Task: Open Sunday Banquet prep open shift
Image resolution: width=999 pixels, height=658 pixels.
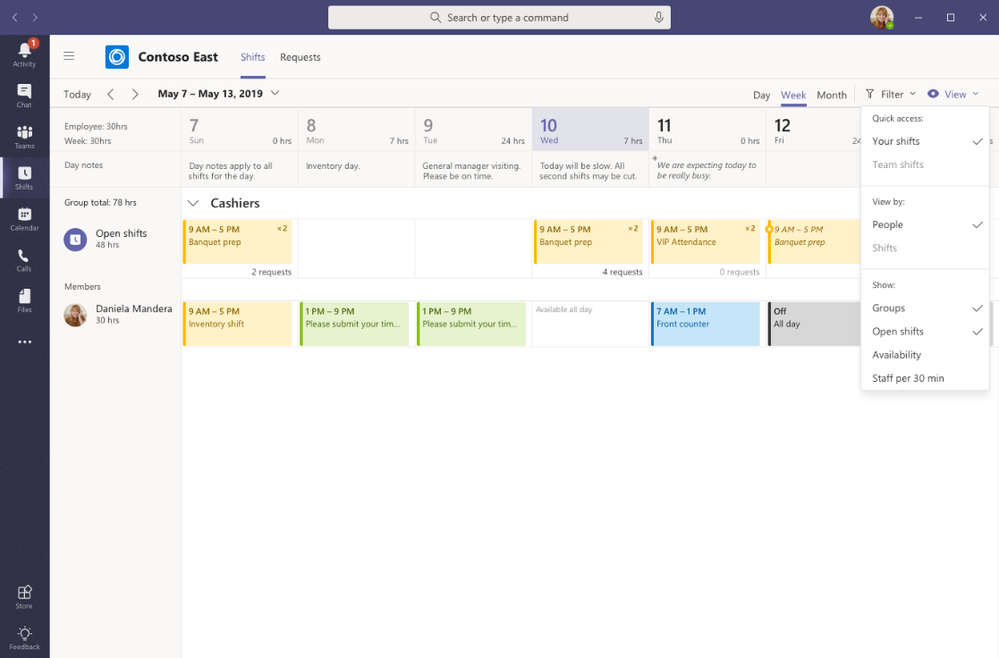Action: point(237,241)
